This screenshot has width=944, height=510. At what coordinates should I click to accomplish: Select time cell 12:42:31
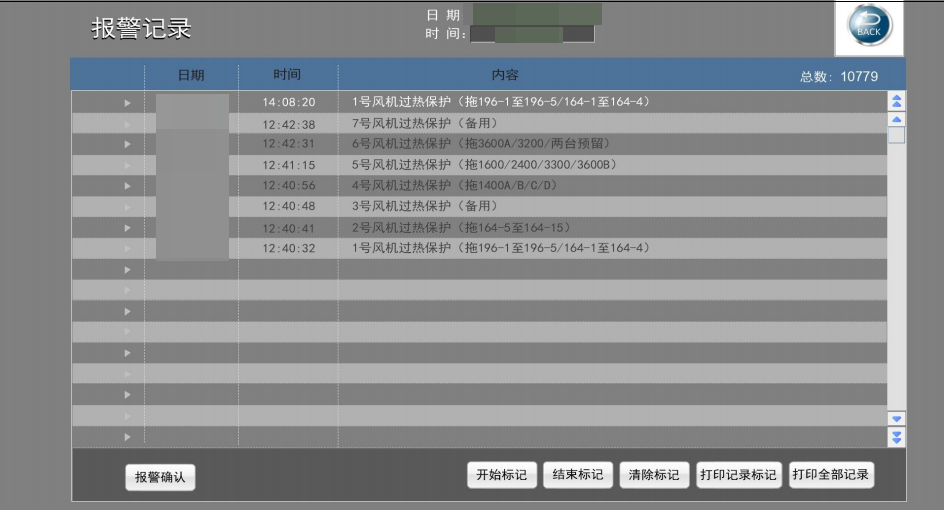click(x=288, y=144)
